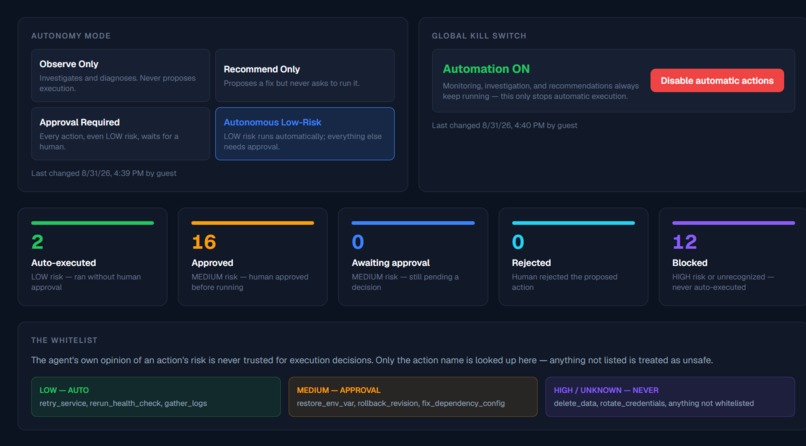Click THE WHITELIST heading
The width and height of the screenshot is (806, 446).
(x=64, y=340)
